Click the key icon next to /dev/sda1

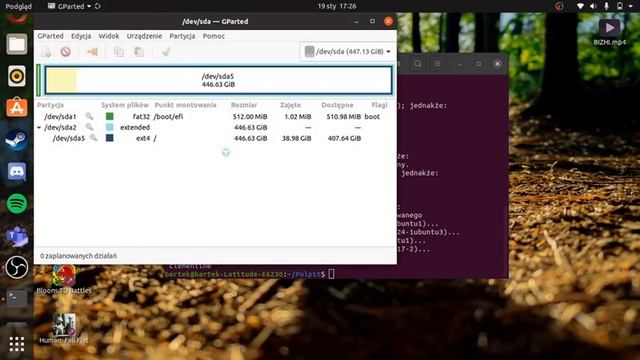tap(89, 116)
